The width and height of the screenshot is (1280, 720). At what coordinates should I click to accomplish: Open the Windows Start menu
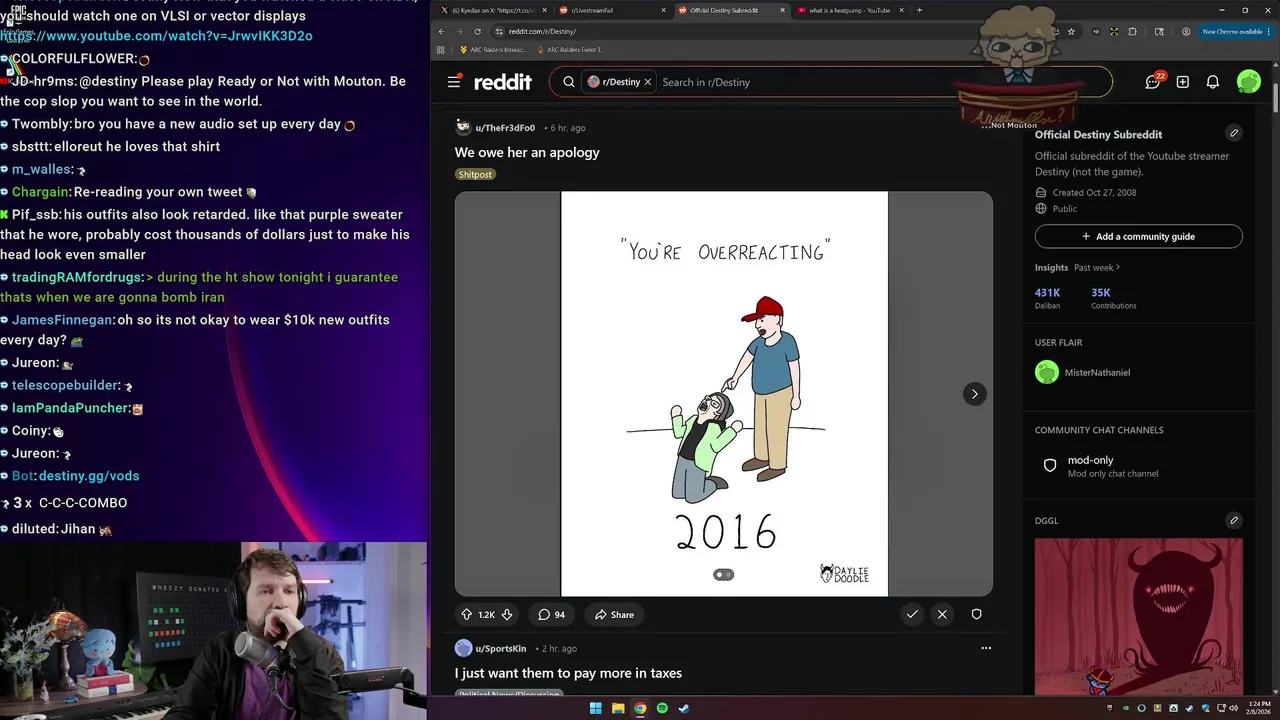[596, 708]
